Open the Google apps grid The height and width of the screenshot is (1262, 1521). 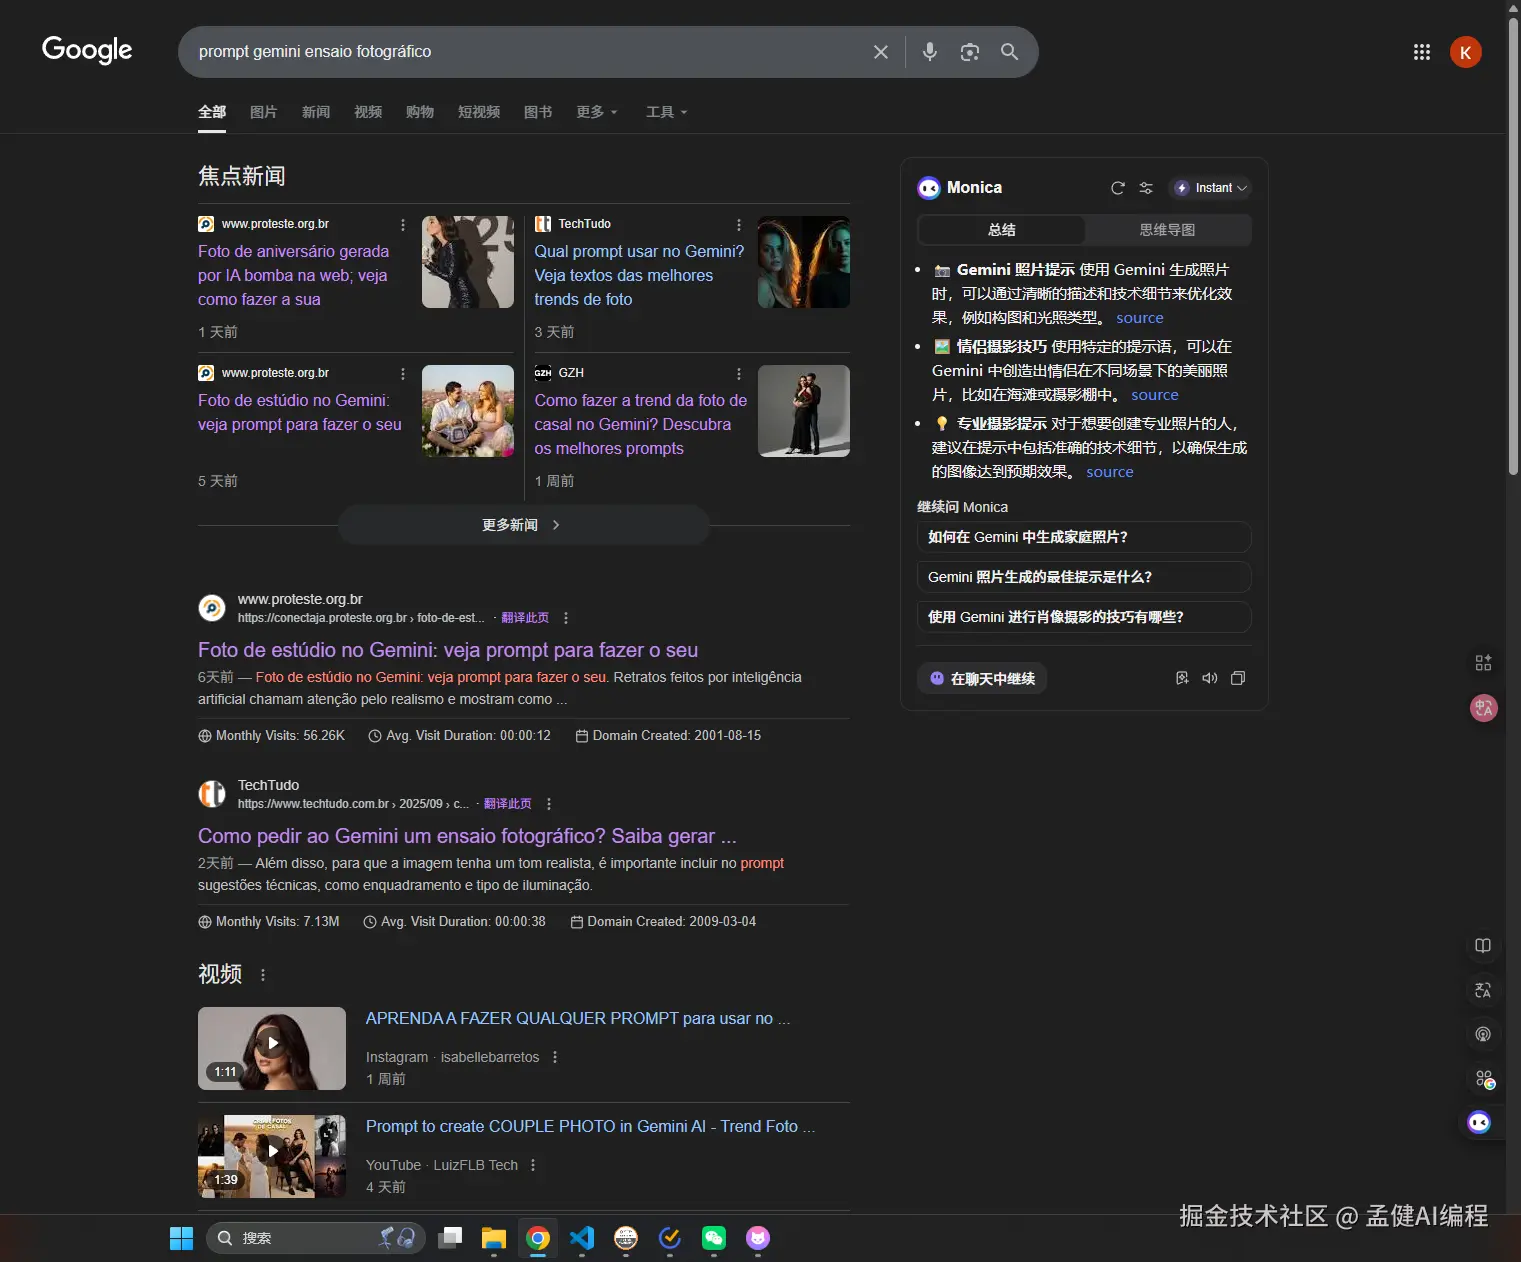pyautogui.click(x=1422, y=52)
